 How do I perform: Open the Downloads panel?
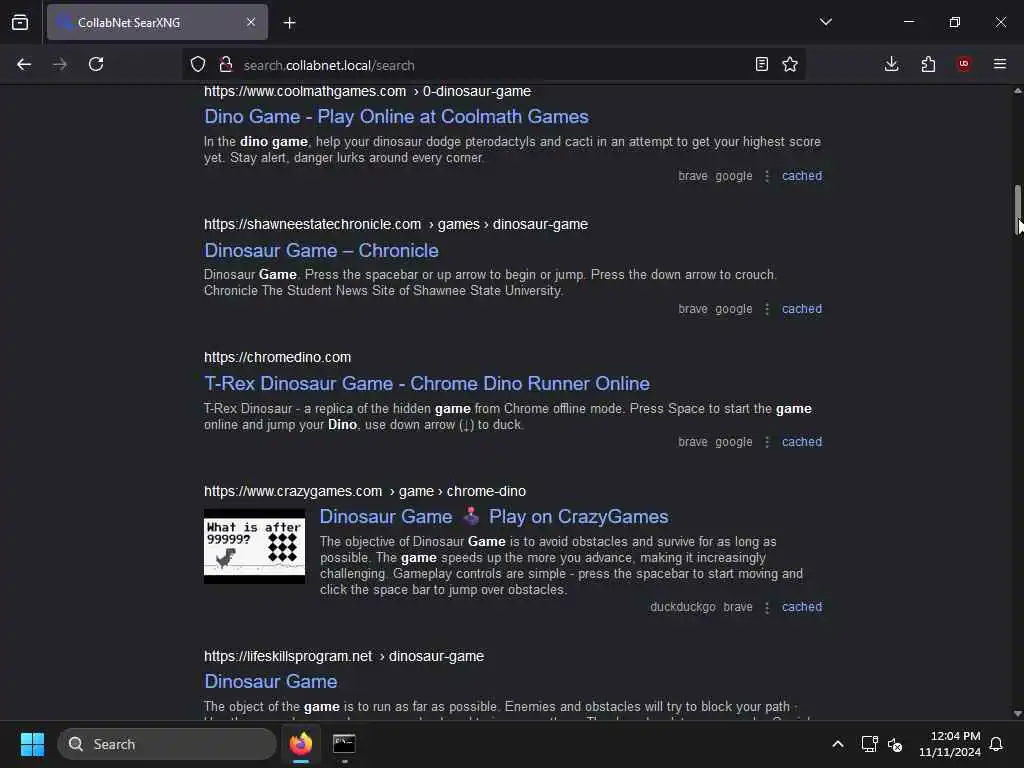pos(891,64)
